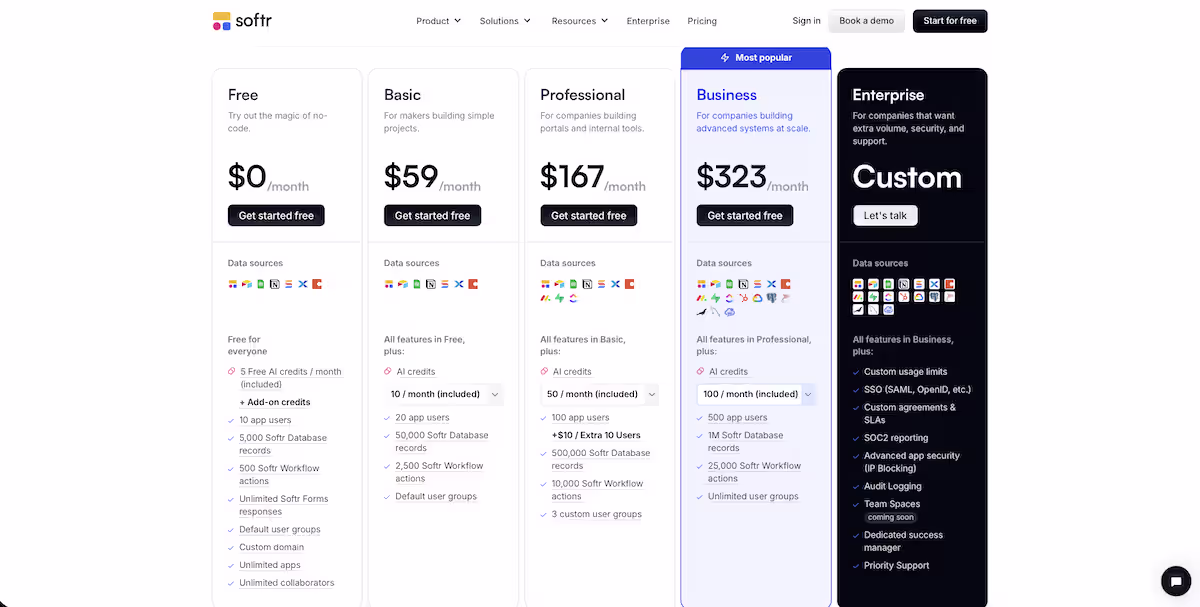The height and width of the screenshot is (607, 1200).
Task: Click the monday.com icon in Professional plan
Action: coord(545,298)
